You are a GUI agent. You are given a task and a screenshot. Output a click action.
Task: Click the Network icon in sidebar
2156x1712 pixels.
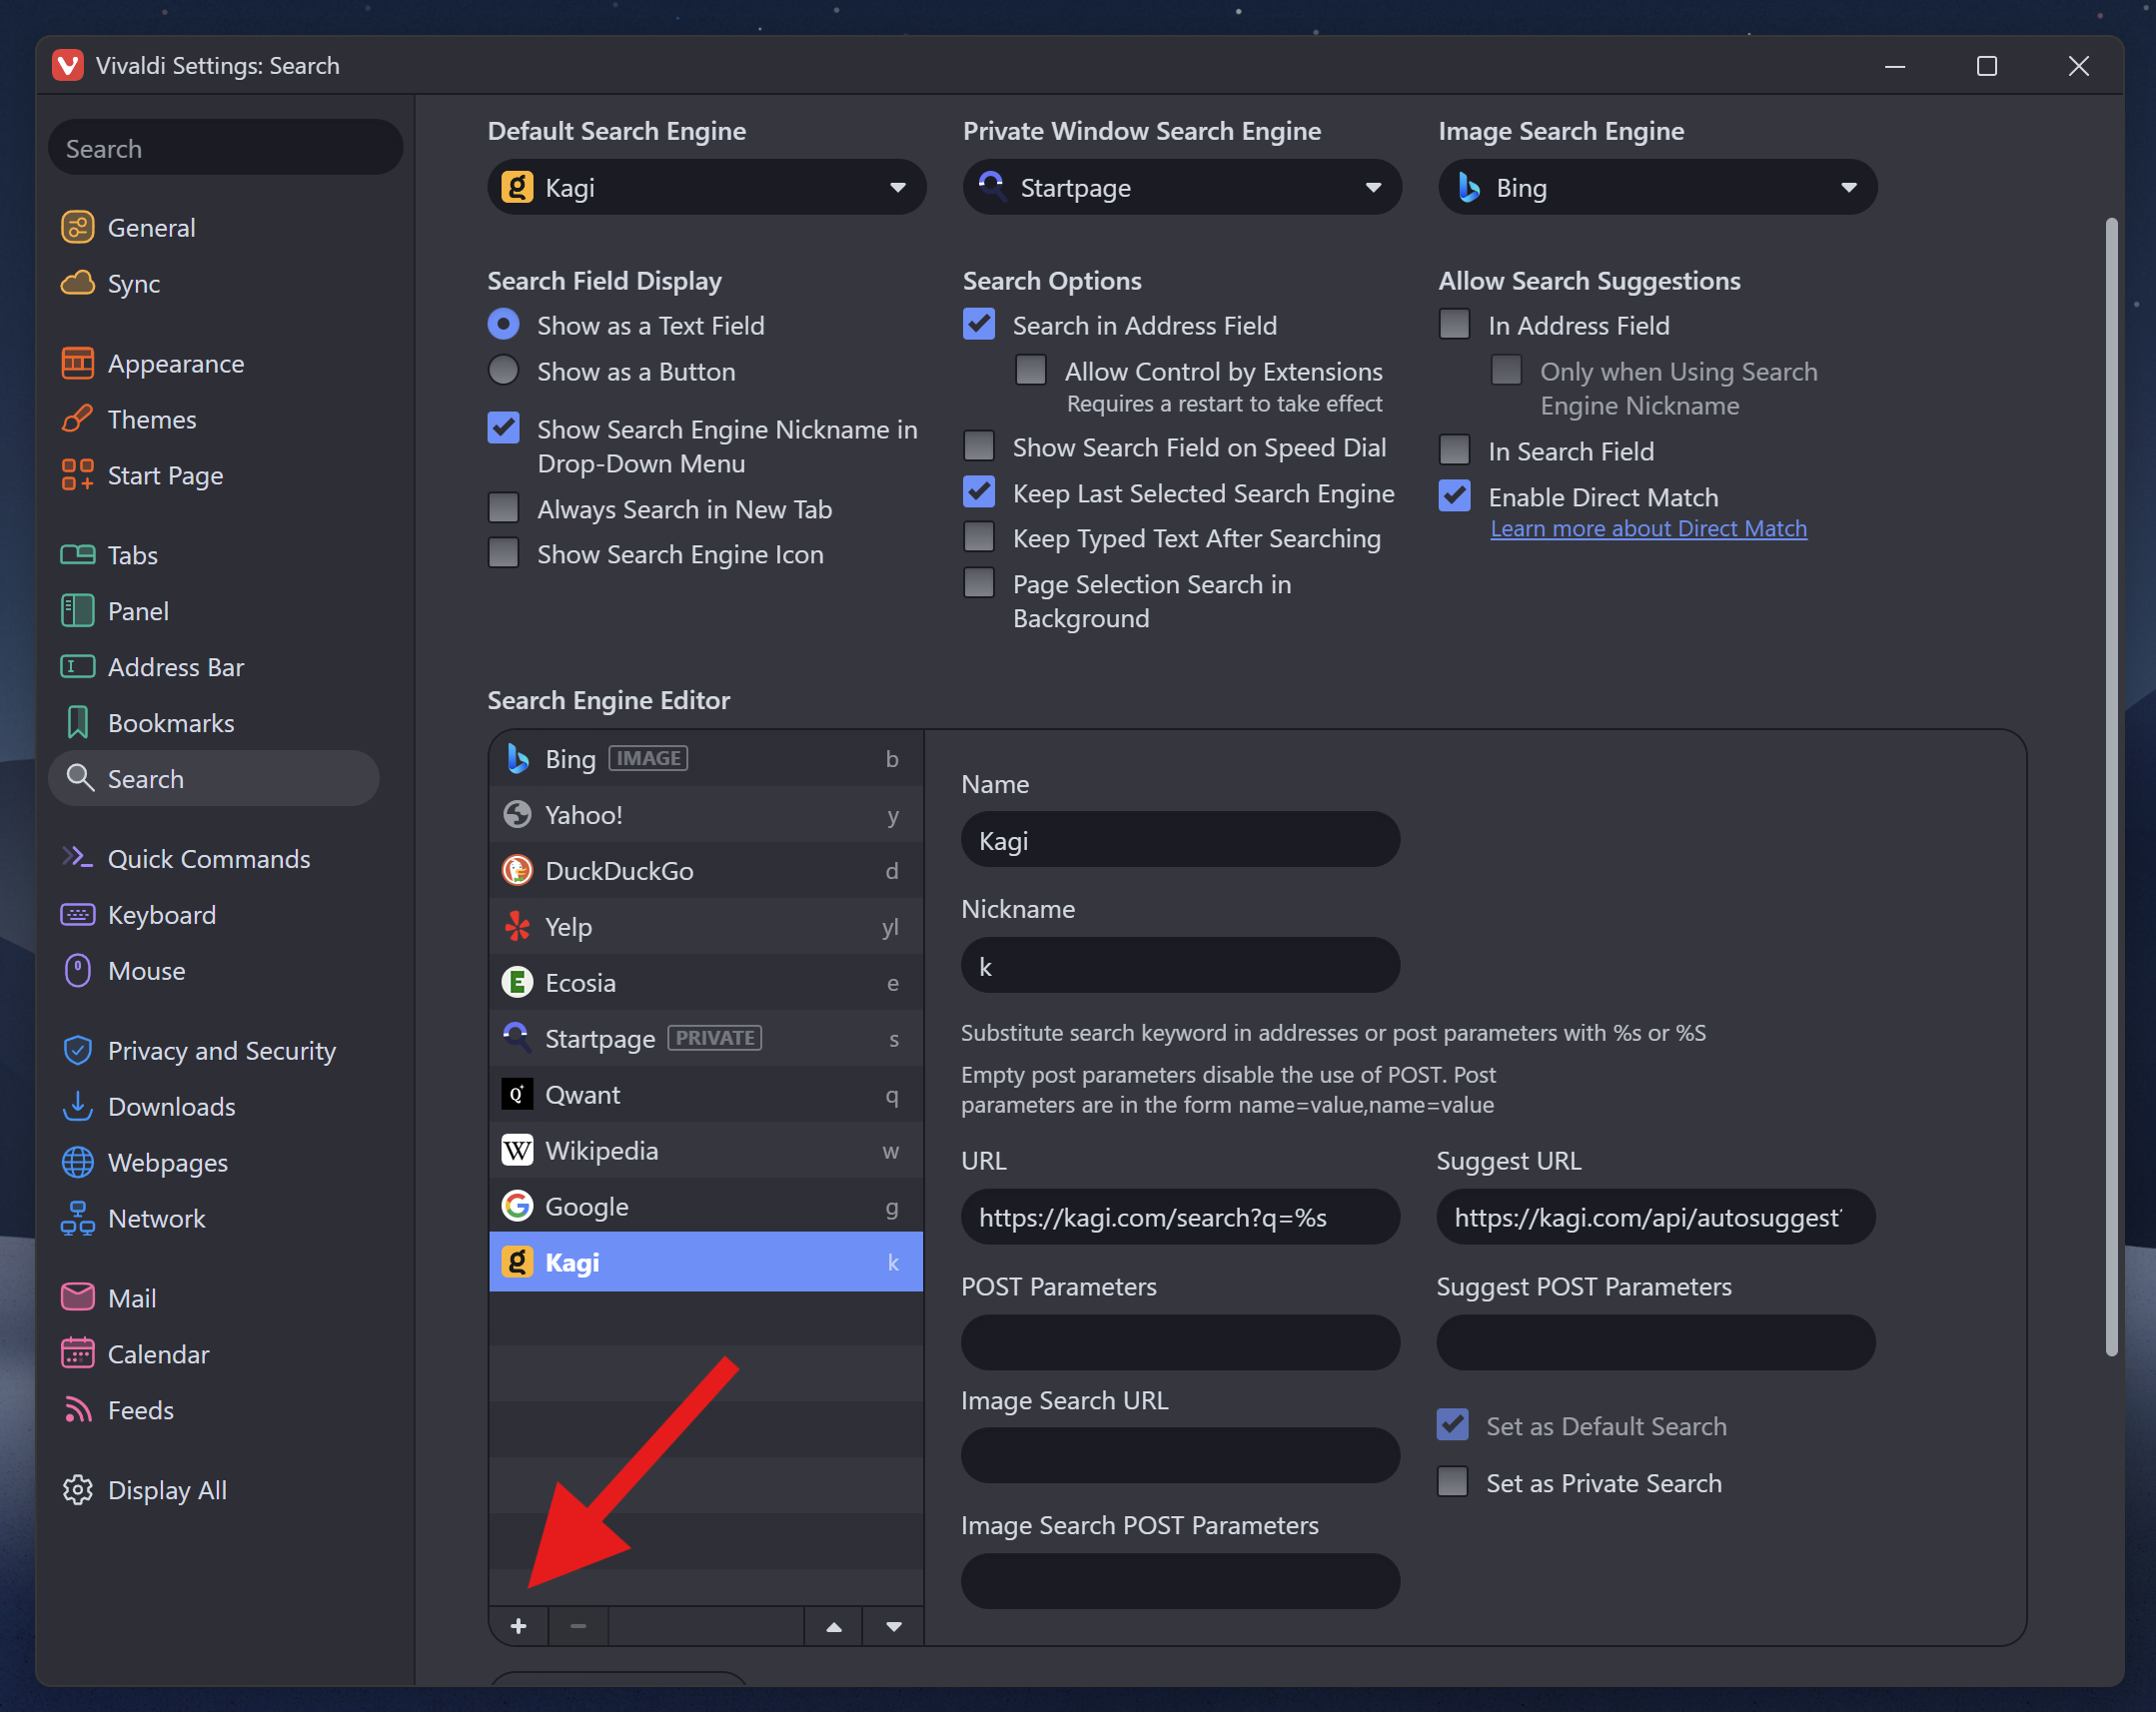click(78, 1218)
